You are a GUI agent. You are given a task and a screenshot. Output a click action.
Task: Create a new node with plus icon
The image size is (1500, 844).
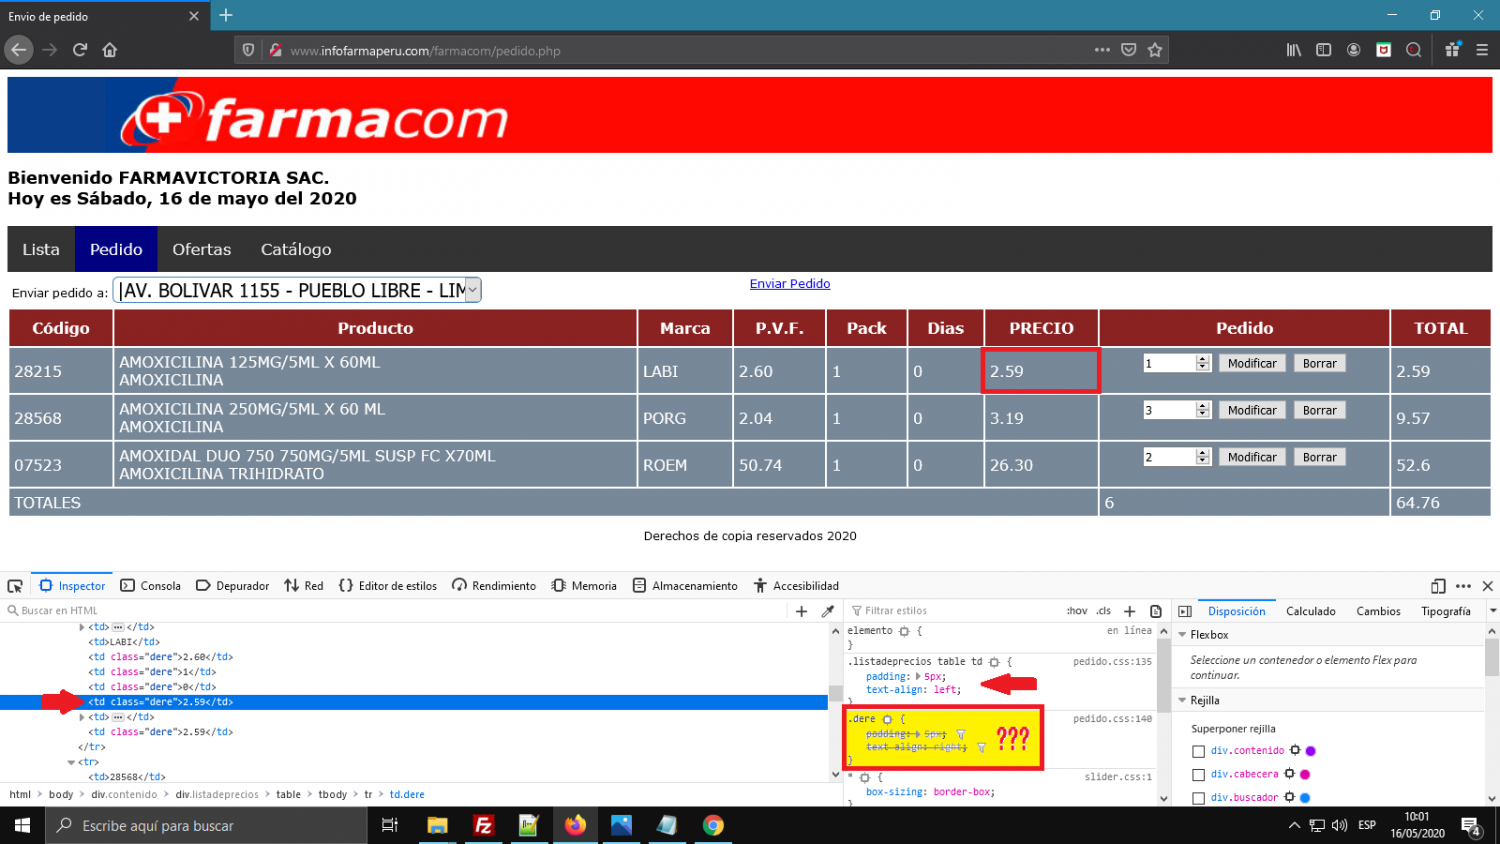pyautogui.click(x=801, y=611)
